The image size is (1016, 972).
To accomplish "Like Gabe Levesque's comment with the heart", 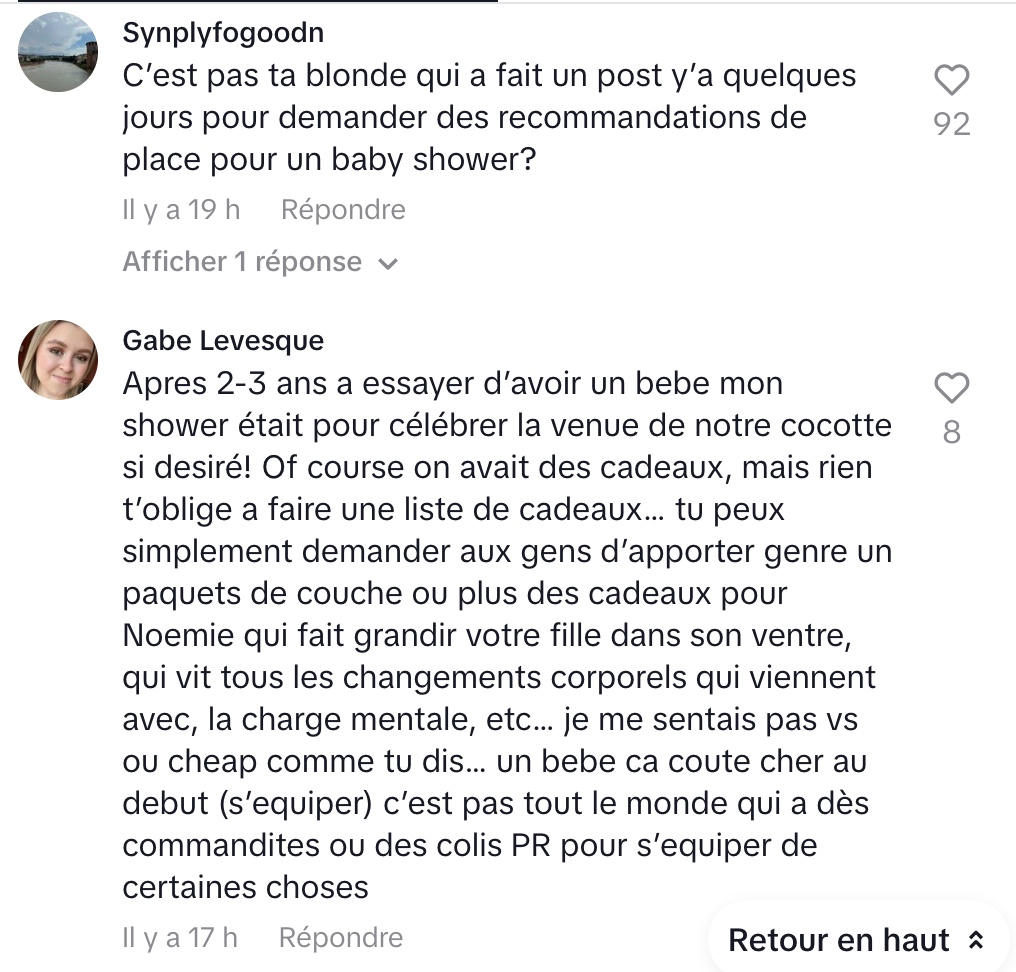I will coord(951,387).
